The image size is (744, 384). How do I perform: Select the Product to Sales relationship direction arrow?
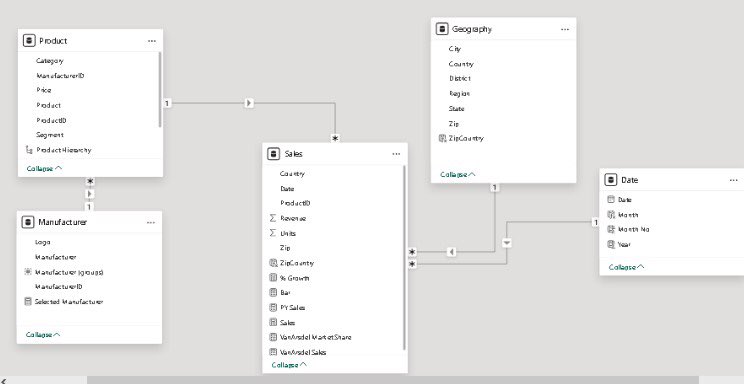(x=249, y=103)
